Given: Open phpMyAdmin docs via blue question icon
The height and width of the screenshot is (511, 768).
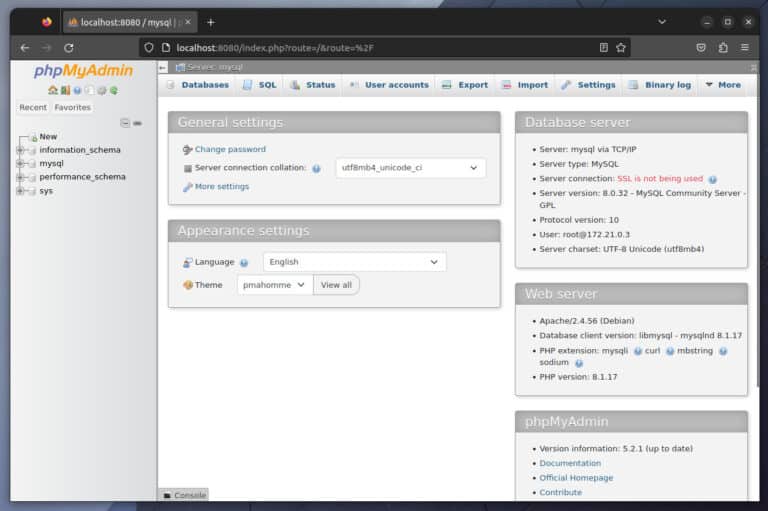Looking at the screenshot, I should (77, 90).
